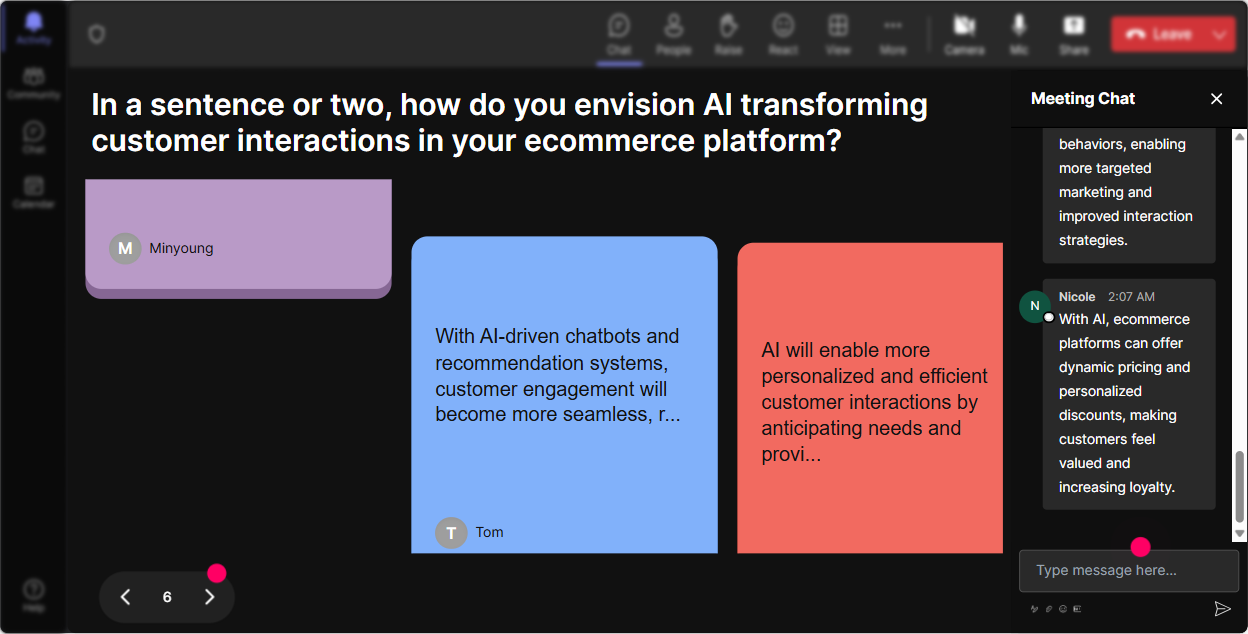Open Help at the sidebar bottom
Image resolution: width=1248 pixels, height=634 pixels.
[34, 594]
